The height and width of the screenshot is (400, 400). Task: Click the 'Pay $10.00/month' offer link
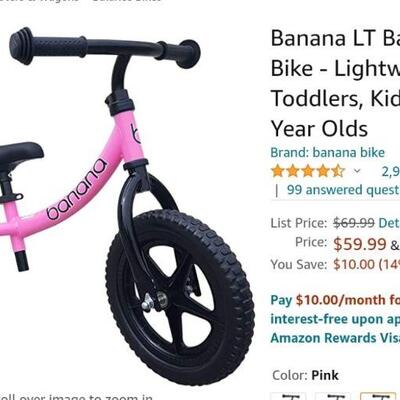pyautogui.click(x=335, y=300)
